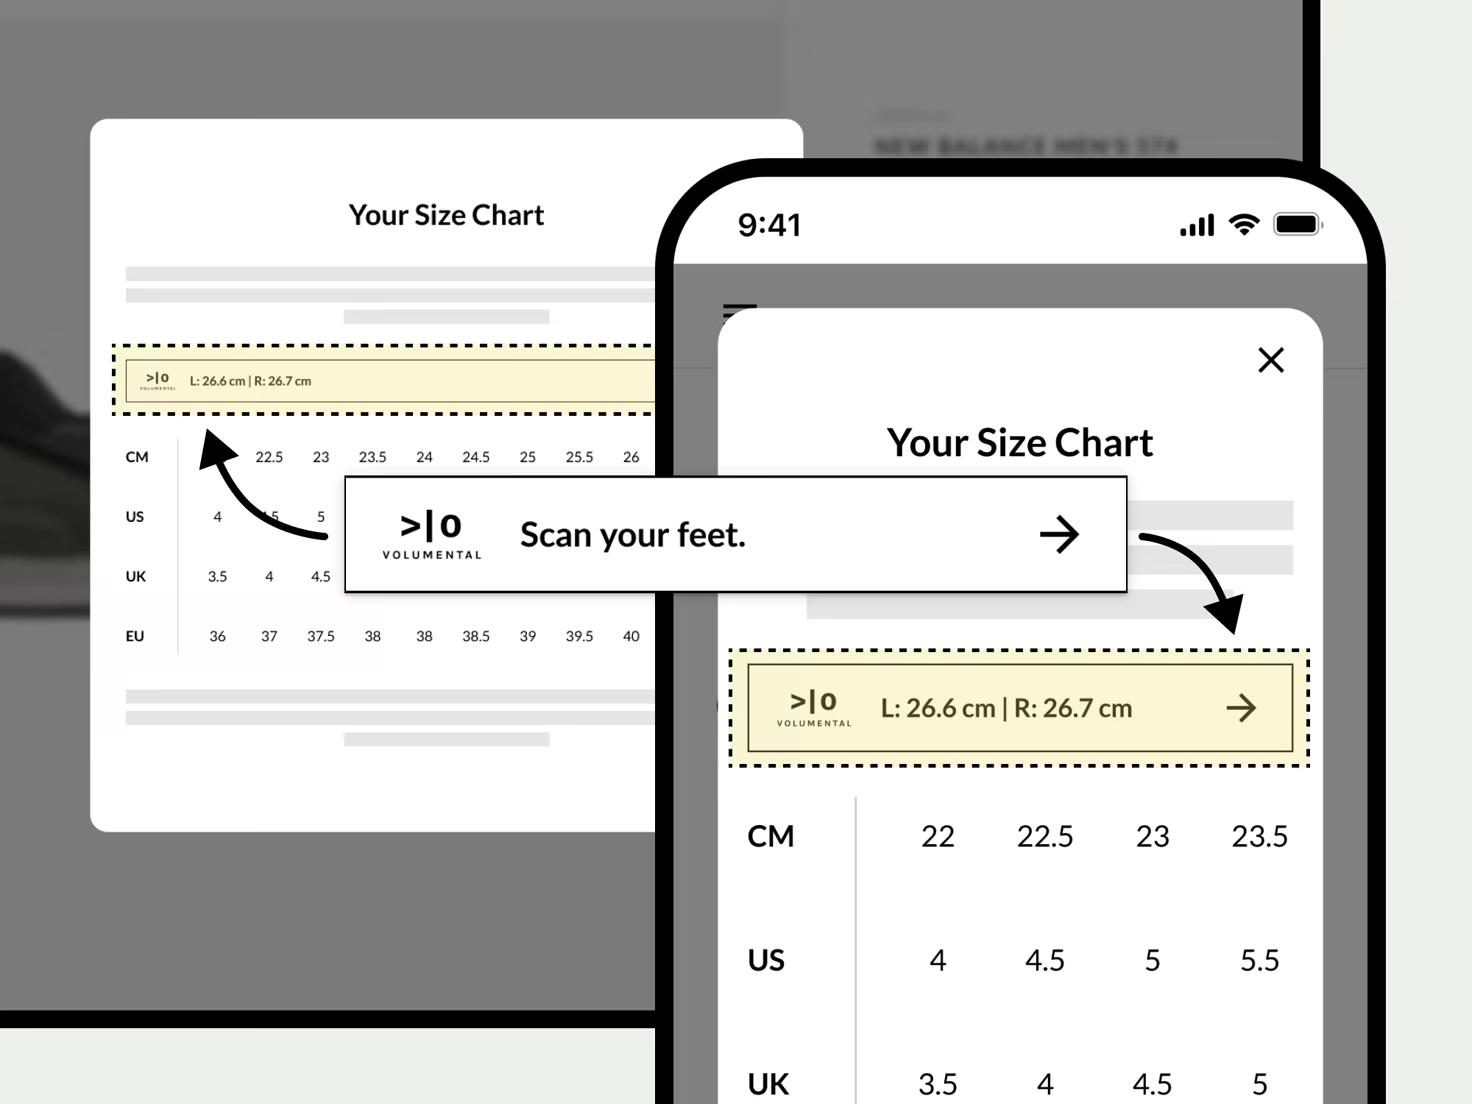The image size is (1472, 1104).
Task: Select 37.5 in the desktop EU row
Action: coord(321,636)
